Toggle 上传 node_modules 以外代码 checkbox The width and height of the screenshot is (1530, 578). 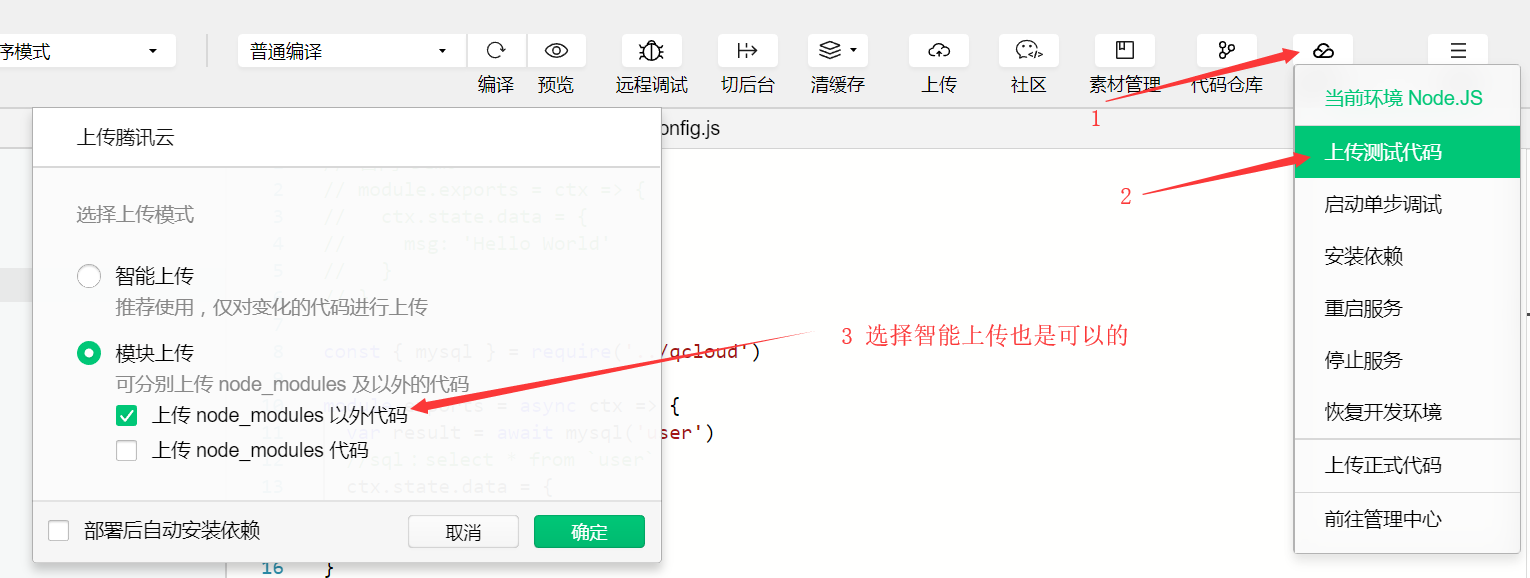(127, 415)
